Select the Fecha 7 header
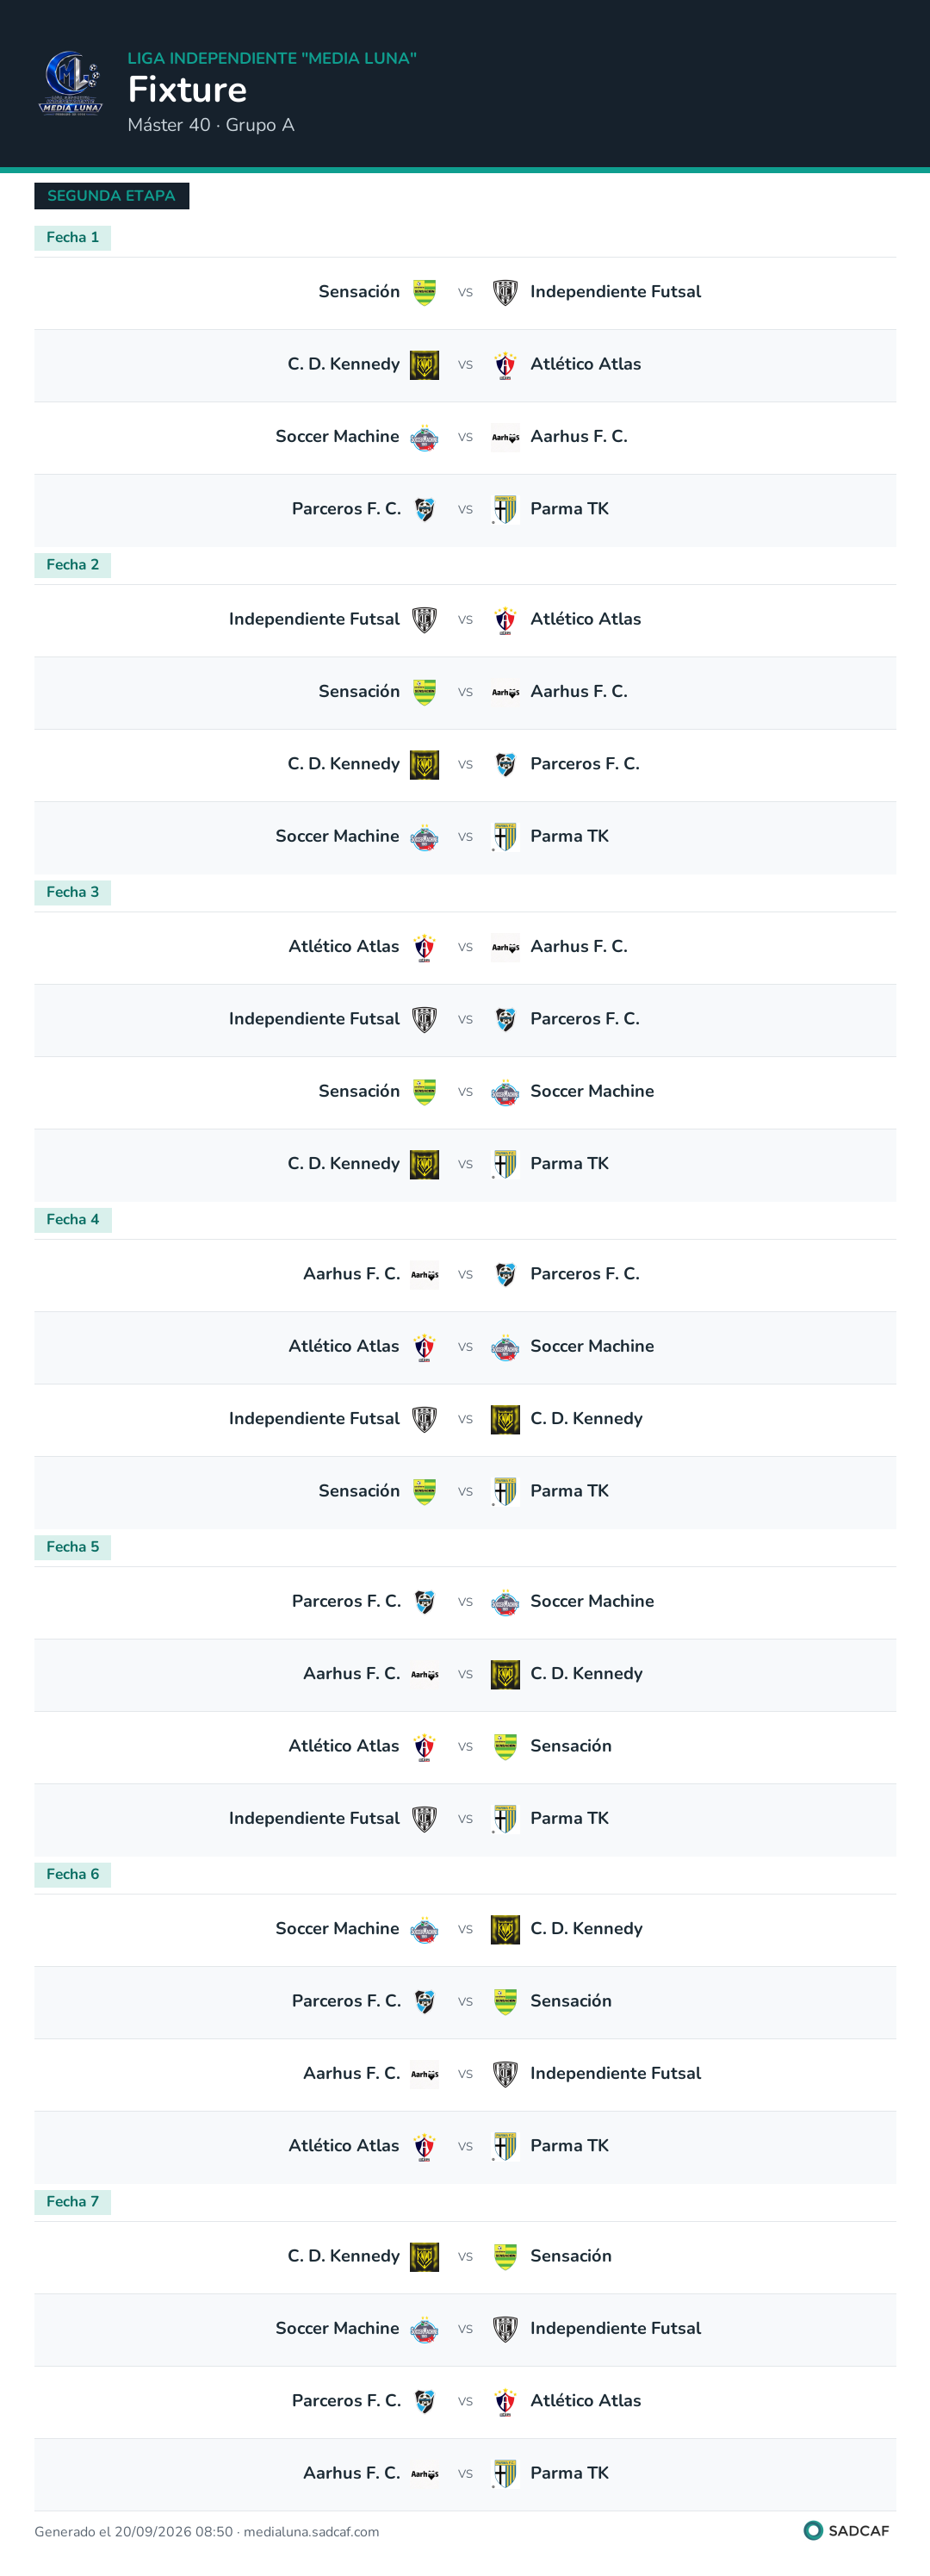This screenshot has width=930, height=2576. 72,2201
